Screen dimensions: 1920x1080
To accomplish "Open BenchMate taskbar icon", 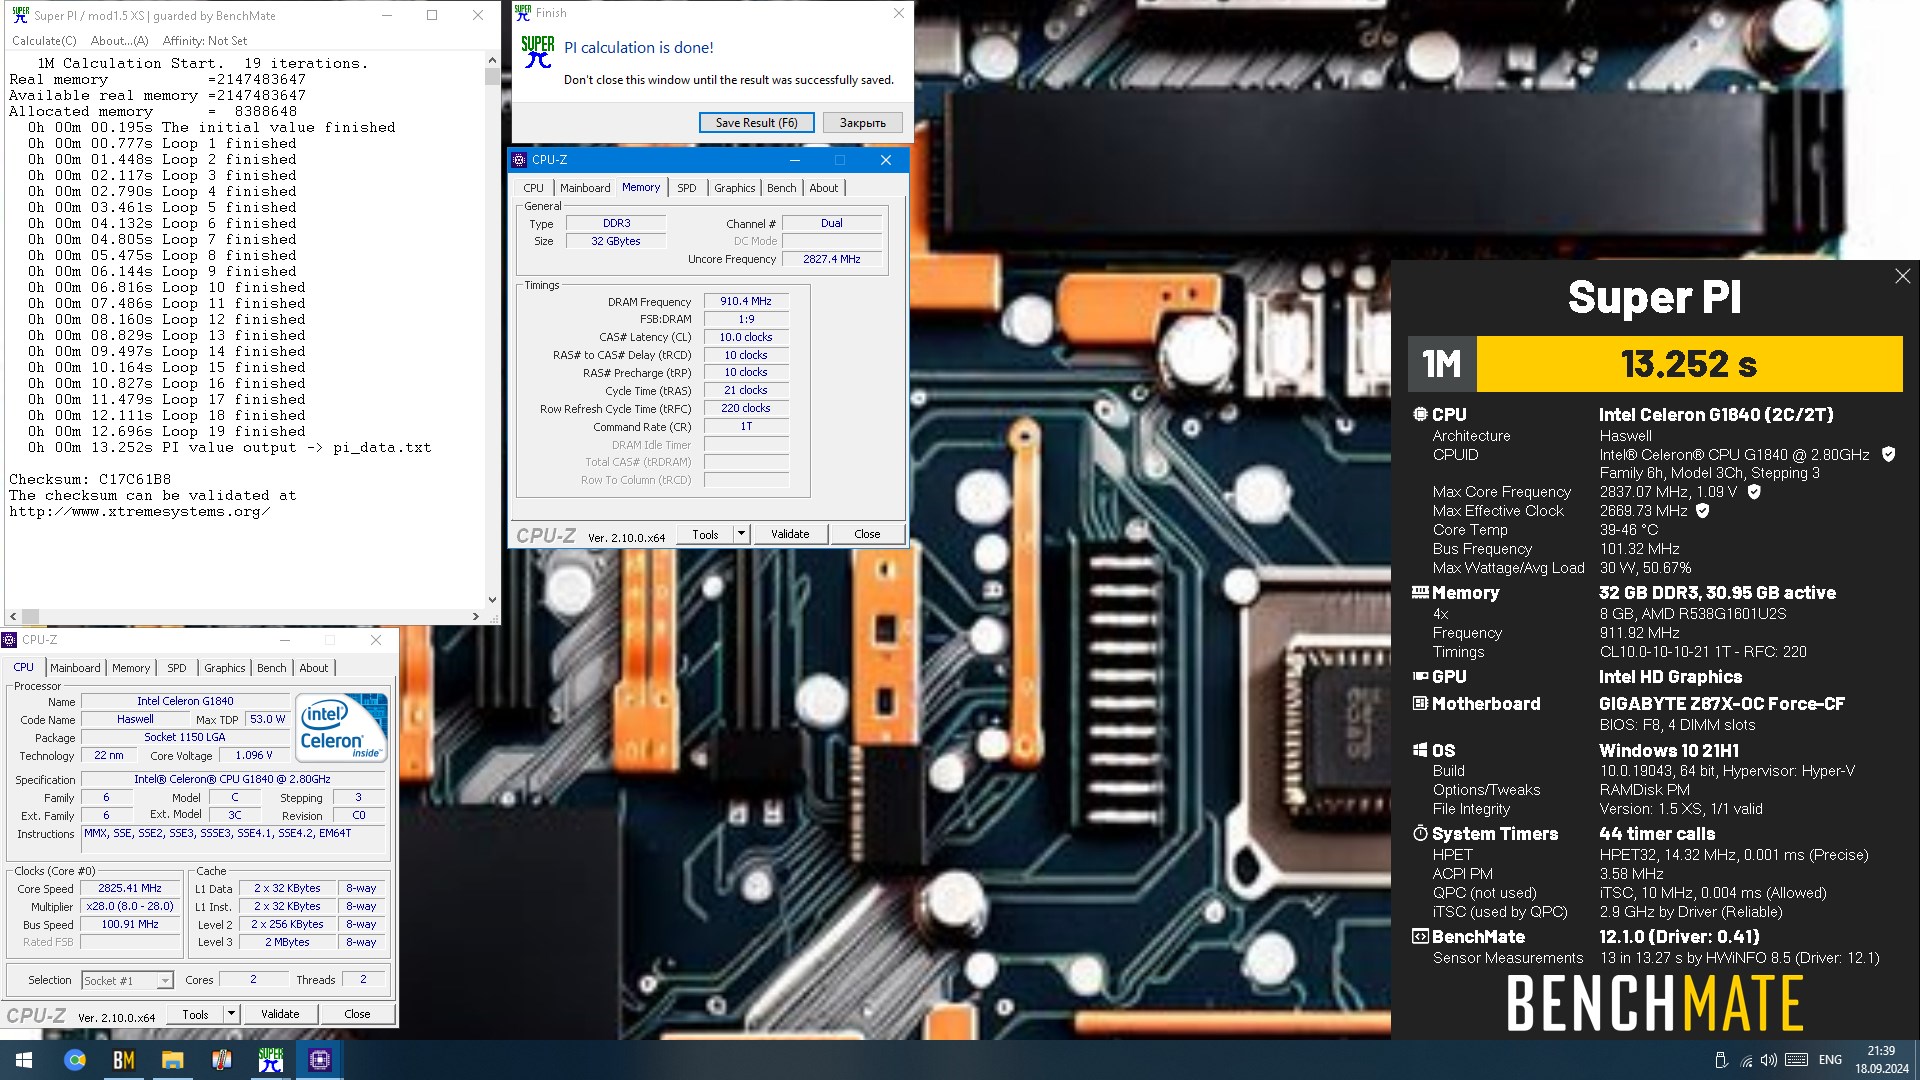I will click(x=124, y=1060).
